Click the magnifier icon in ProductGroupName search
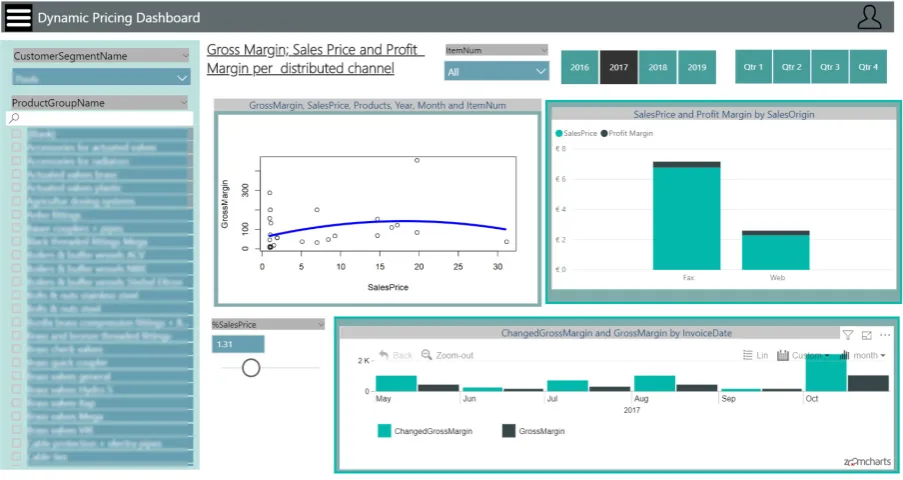The width and height of the screenshot is (903, 480). pos(14,118)
